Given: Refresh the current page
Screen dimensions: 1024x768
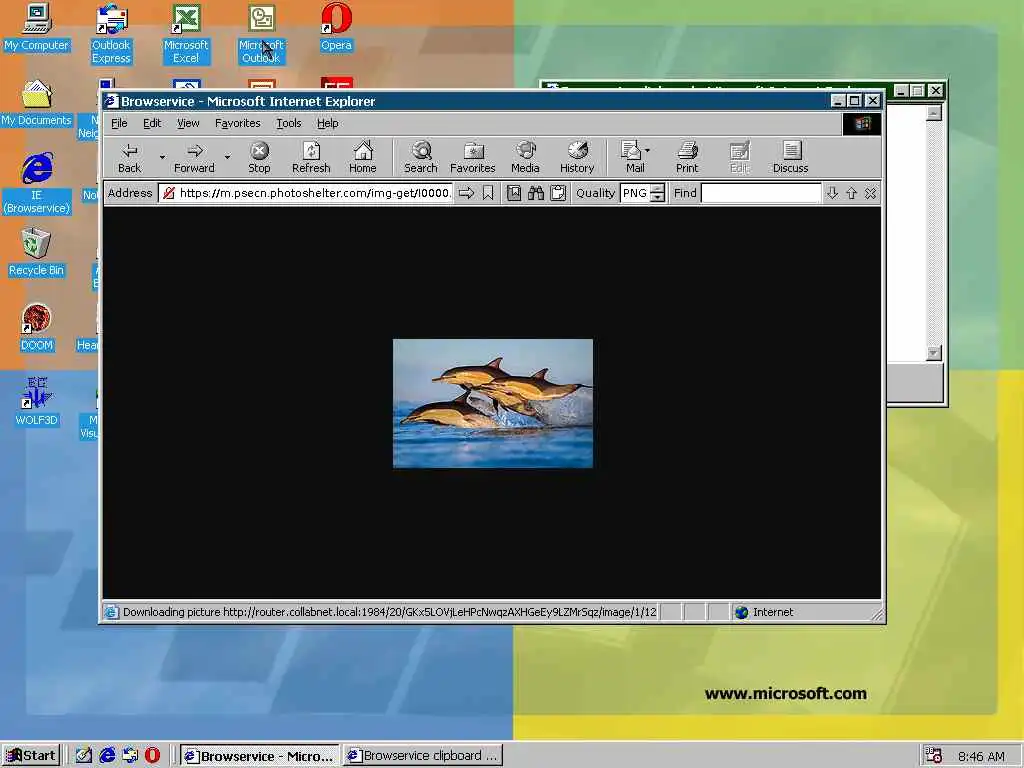Looking at the screenshot, I should 311,157.
